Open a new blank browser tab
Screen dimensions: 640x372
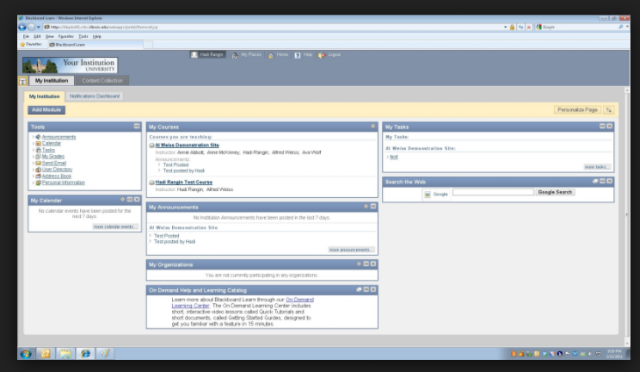(x=149, y=45)
